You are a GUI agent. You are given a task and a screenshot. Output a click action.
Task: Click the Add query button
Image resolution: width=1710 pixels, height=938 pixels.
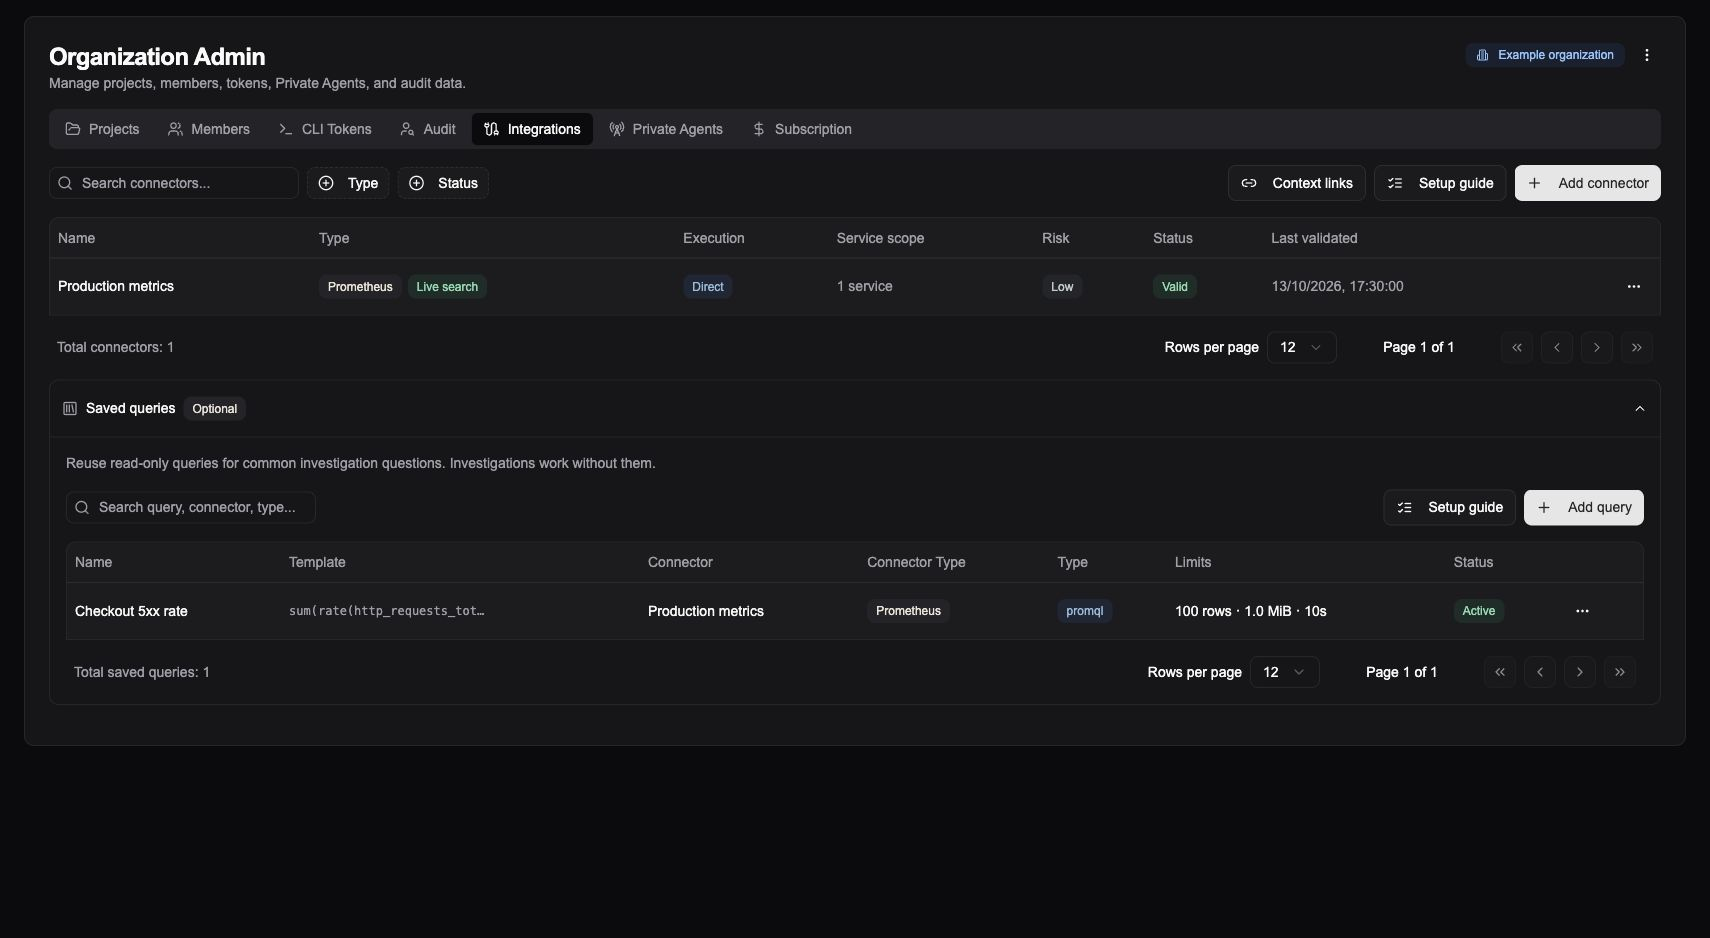tap(1584, 508)
